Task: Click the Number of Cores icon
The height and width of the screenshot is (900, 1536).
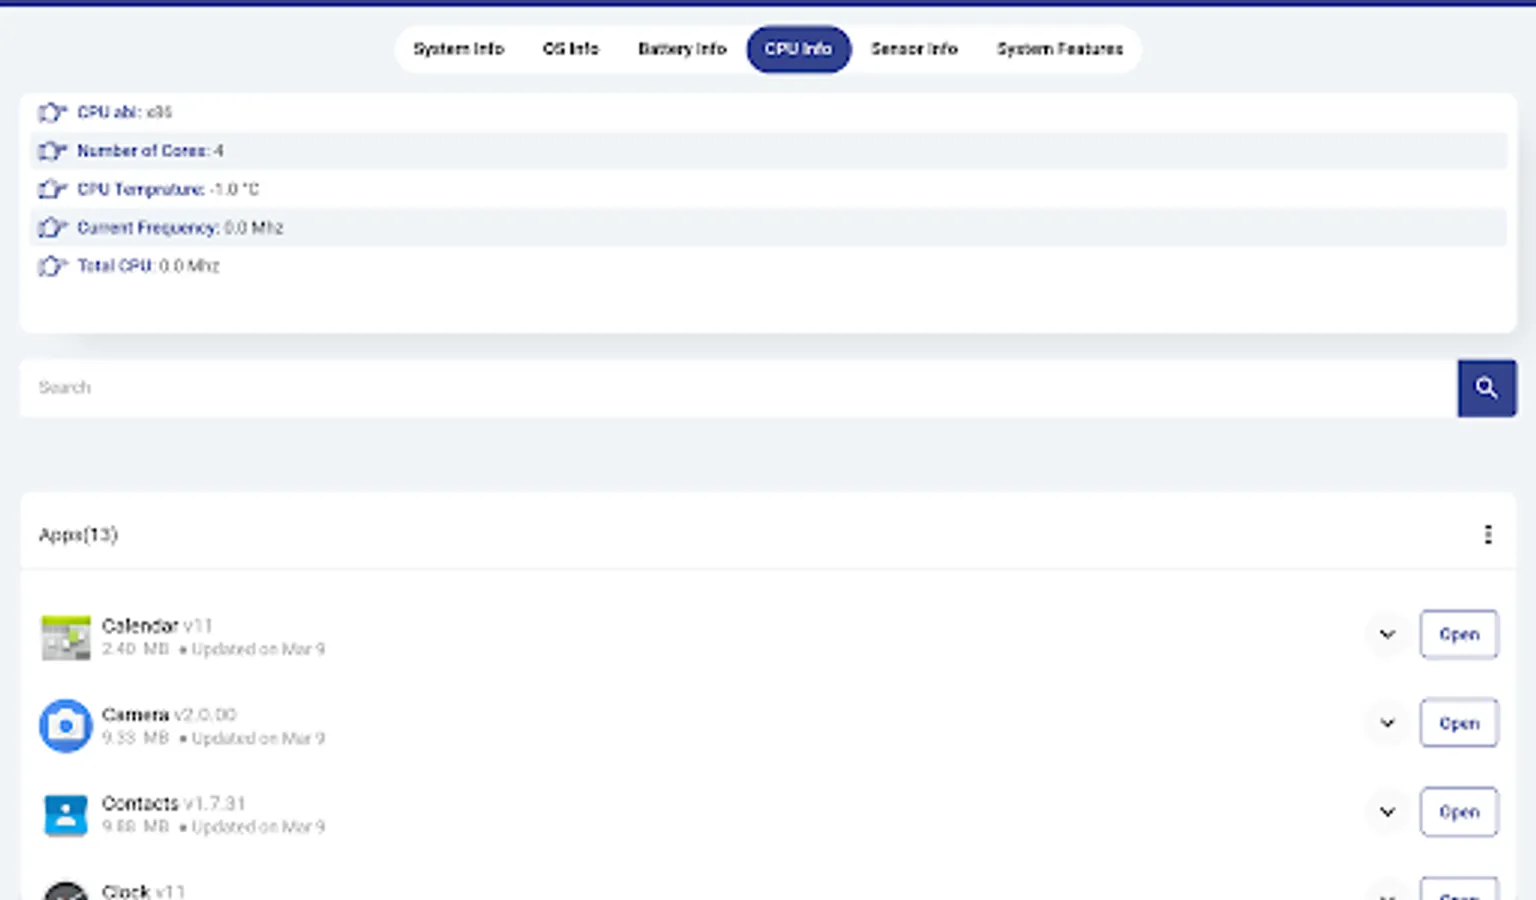Action: click(50, 150)
